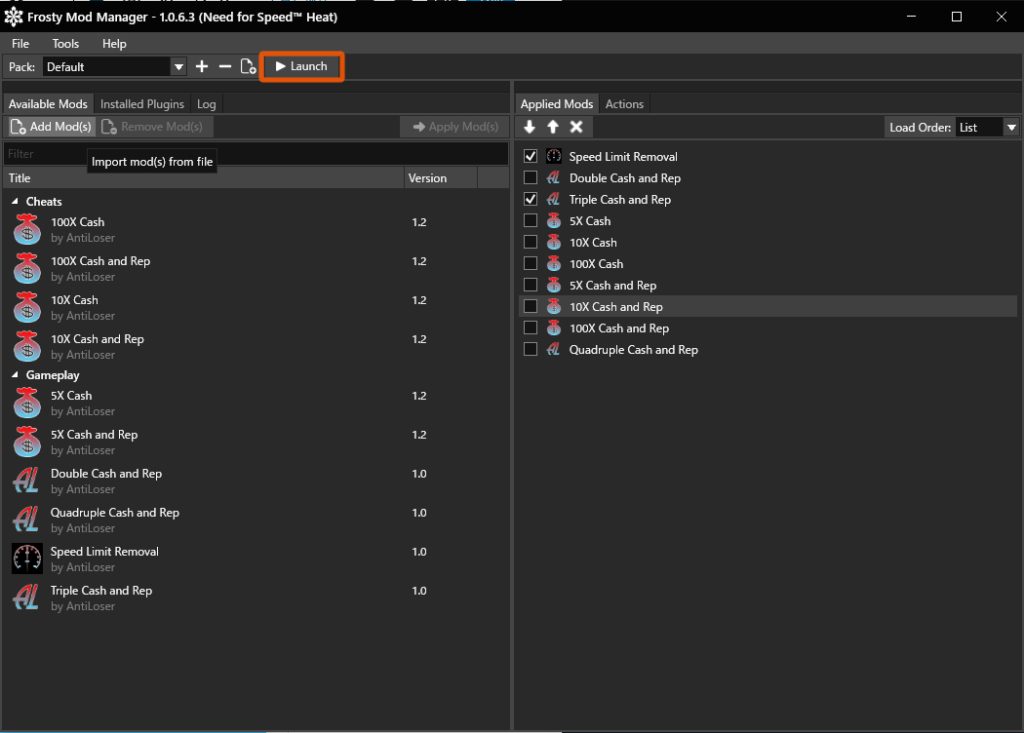The image size is (1024, 733).
Task: Click the 100X Cash and Rep icon in Available Mods
Action: click(x=27, y=269)
